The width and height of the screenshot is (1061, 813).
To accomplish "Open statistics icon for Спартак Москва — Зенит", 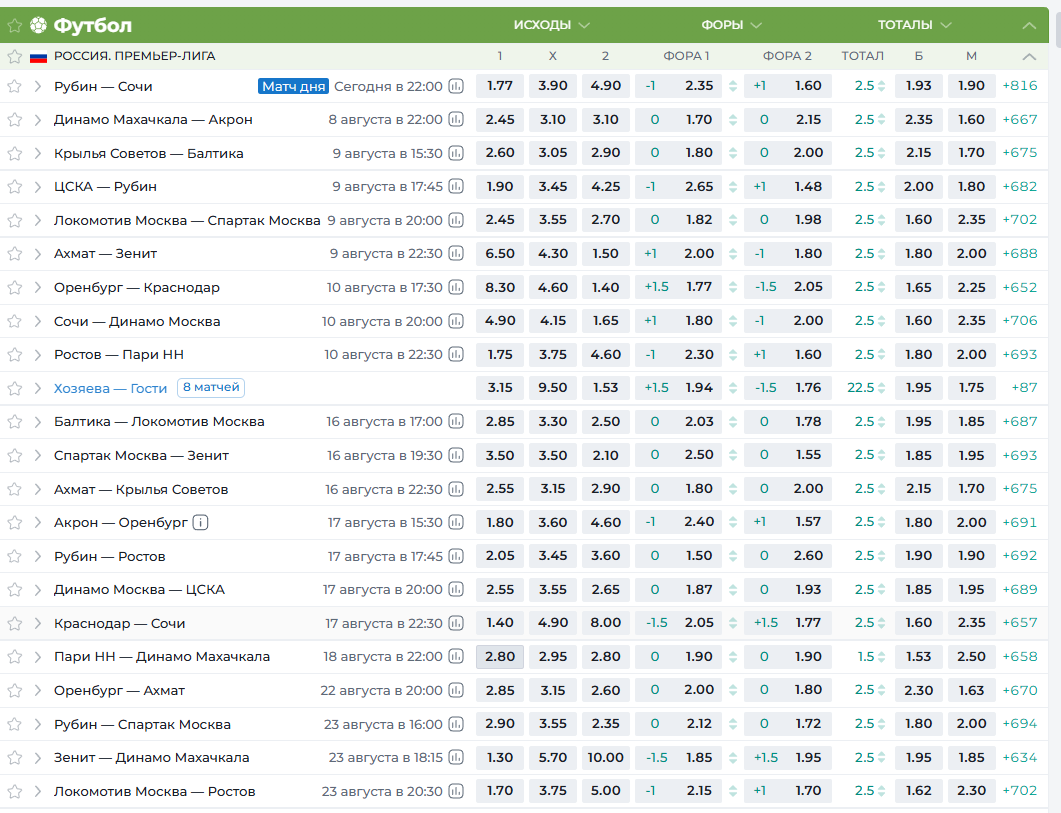I will (456, 456).
